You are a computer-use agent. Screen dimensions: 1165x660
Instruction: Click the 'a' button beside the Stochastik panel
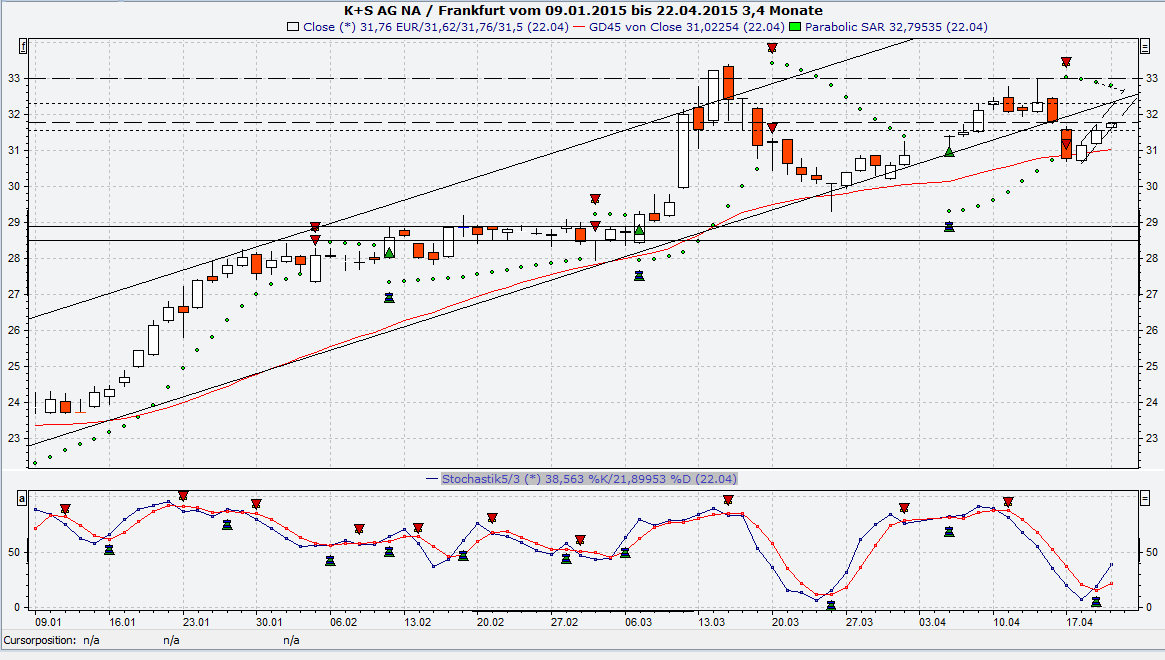[23, 499]
